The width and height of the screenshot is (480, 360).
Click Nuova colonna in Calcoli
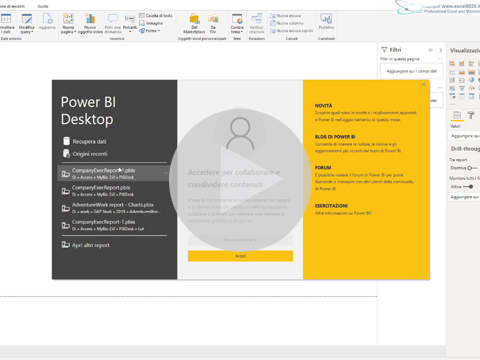tap(286, 23)
